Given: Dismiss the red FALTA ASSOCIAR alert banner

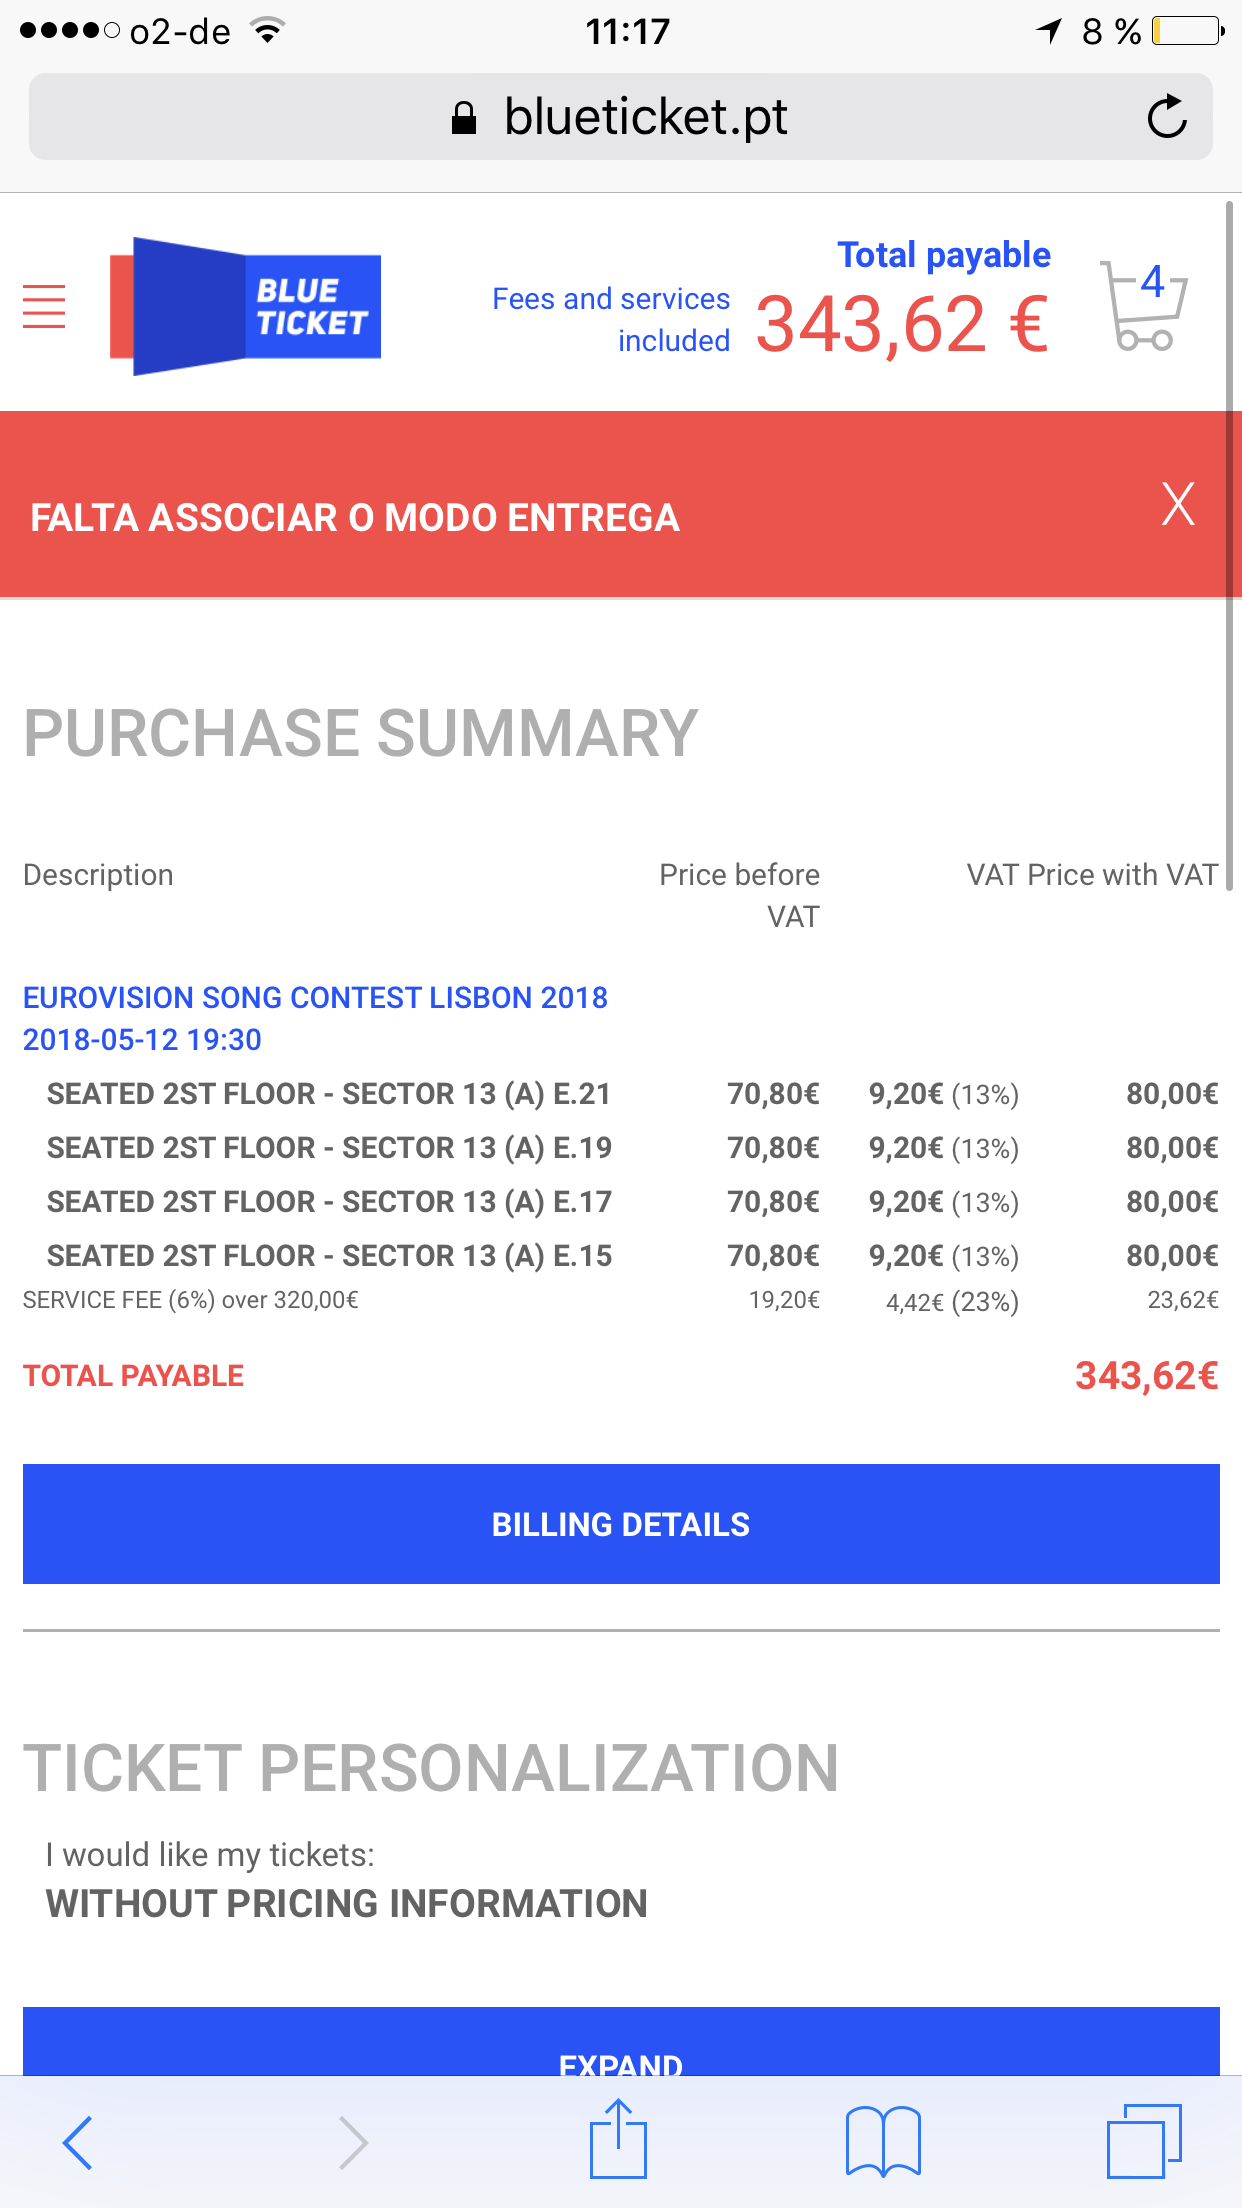Looking at the screenshot, I should pyautogui.click(x=1178, y=504).
